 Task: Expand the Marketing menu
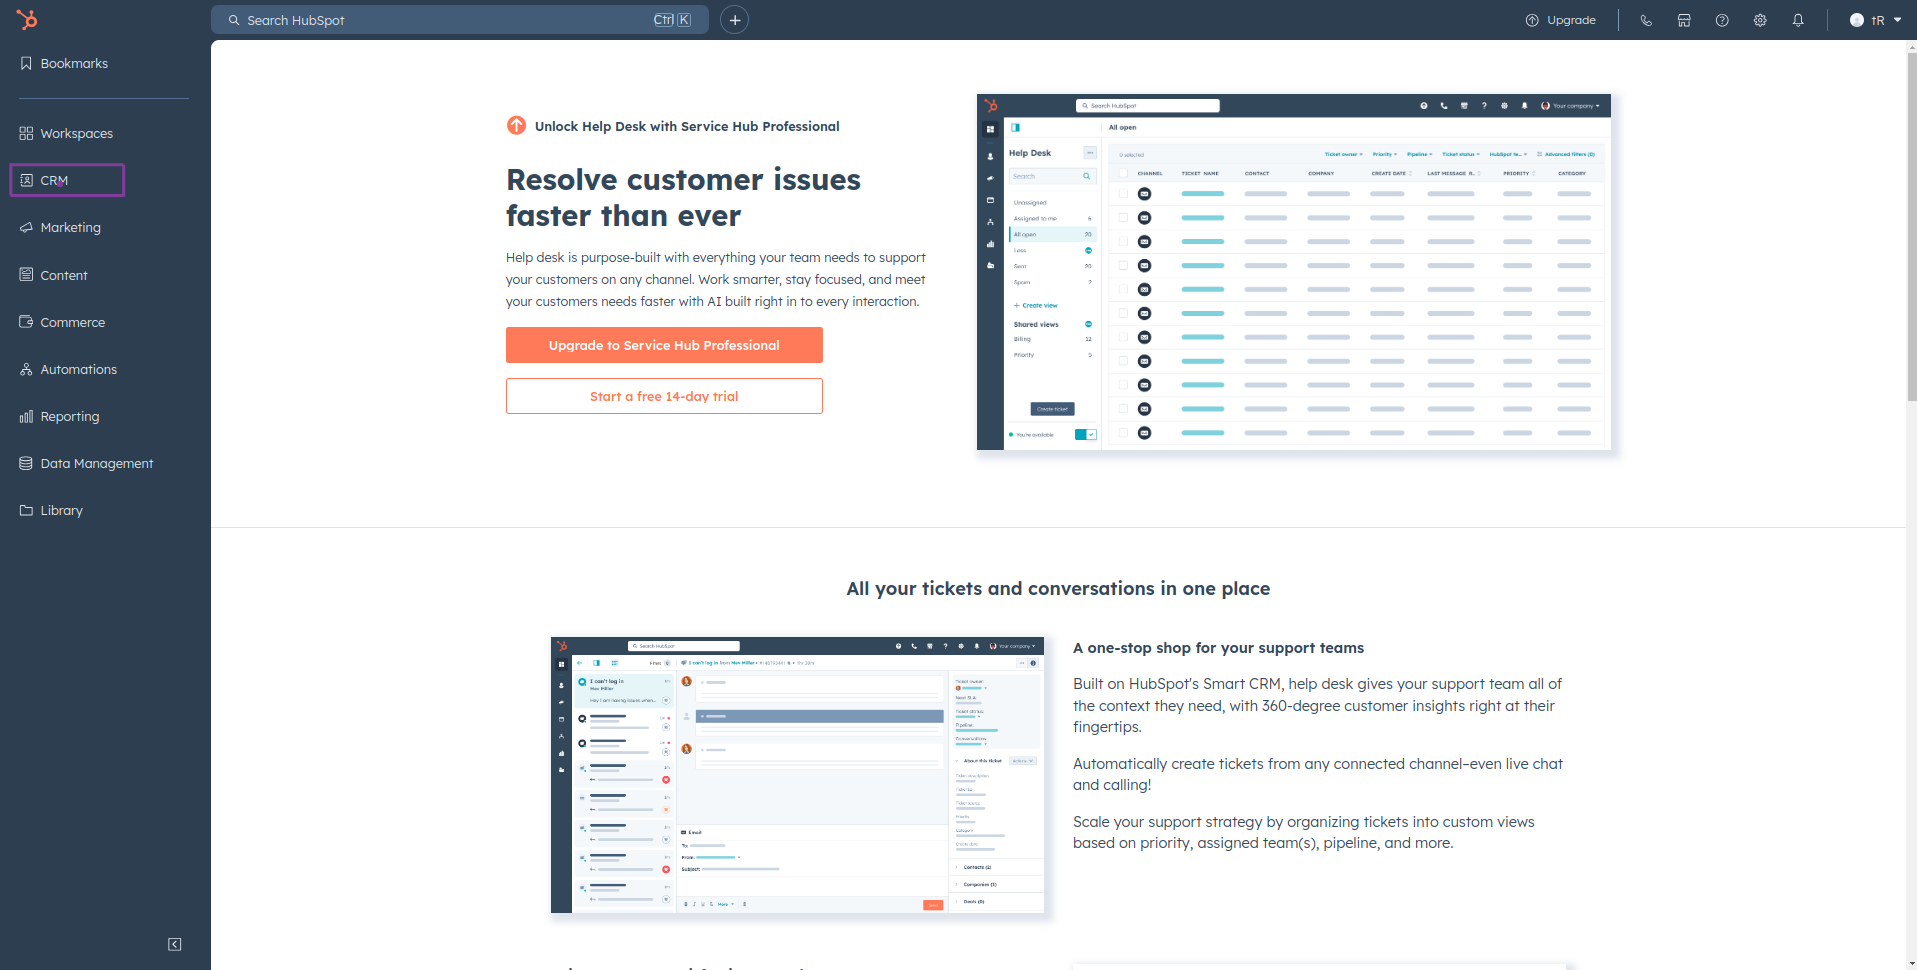point(70,227)
